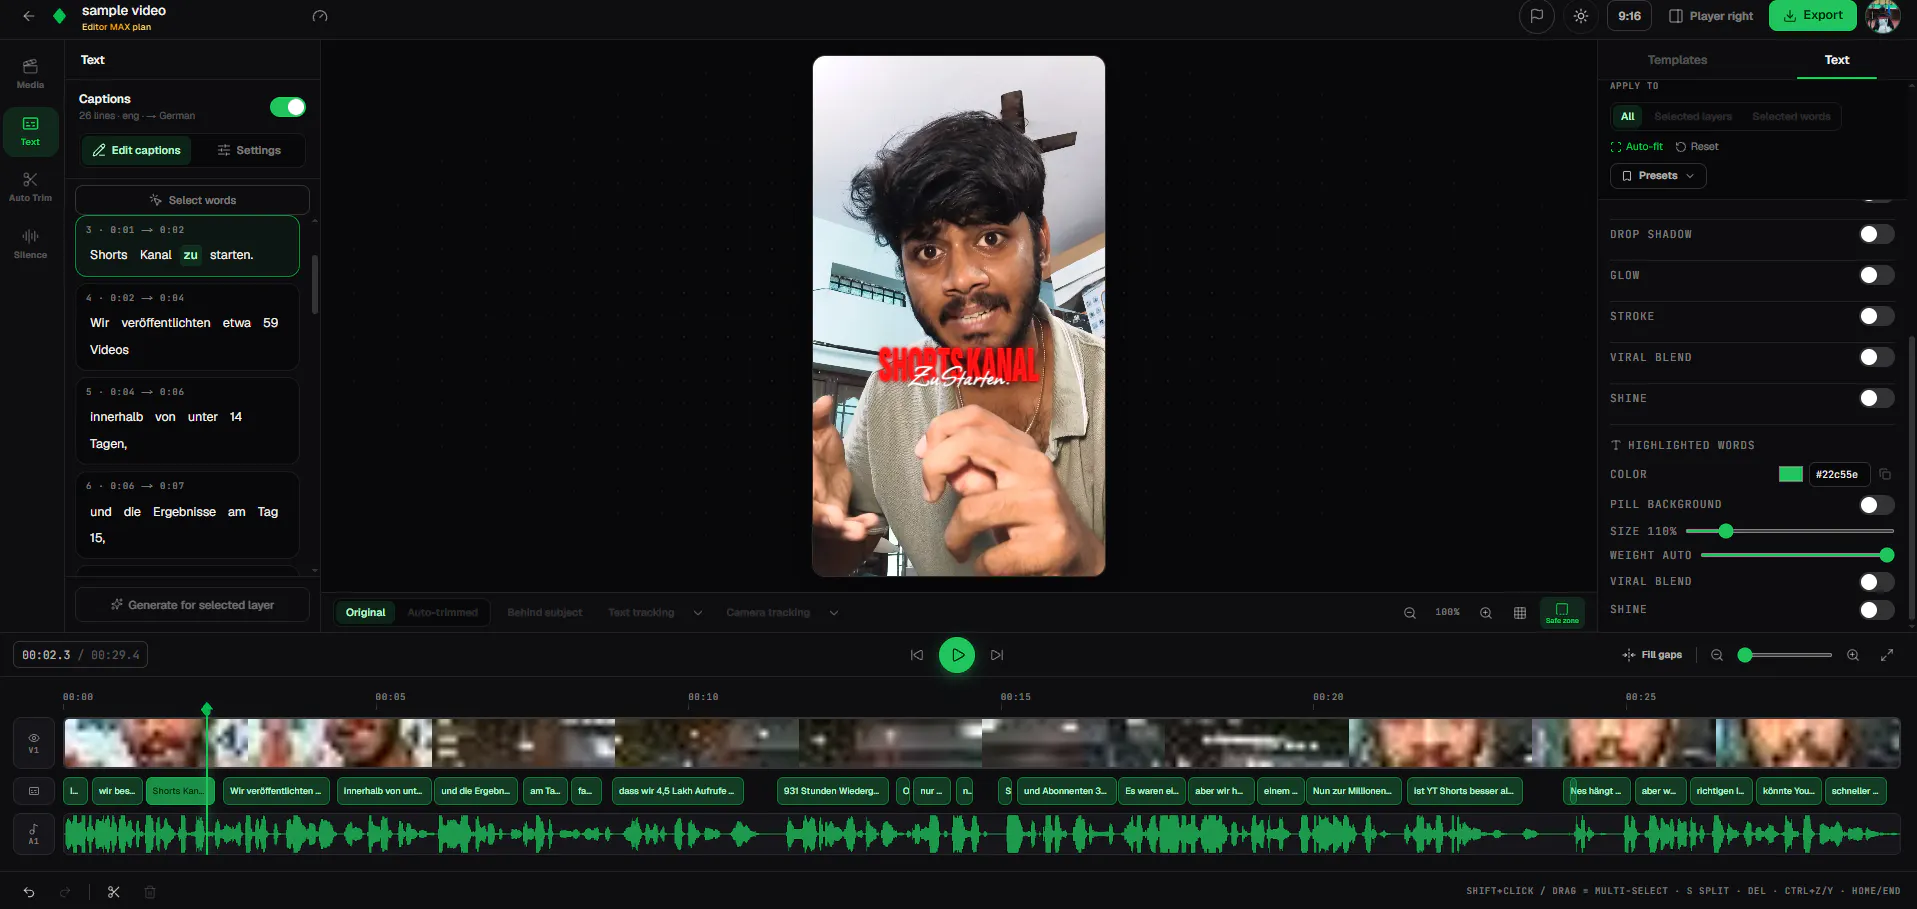The image size is (1917, 909).
Task: Adjust the Size 110% slider handle
Action: (x=1725, y=531)
